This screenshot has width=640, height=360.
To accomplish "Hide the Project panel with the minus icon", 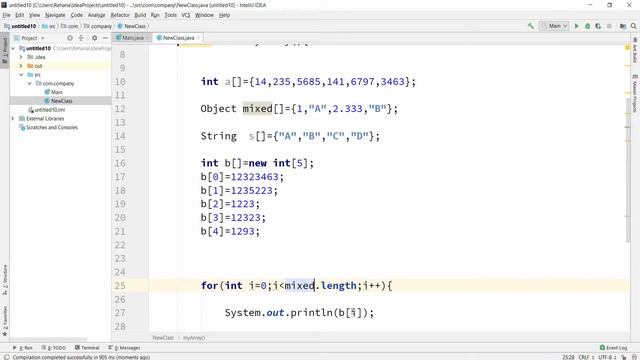I will coord(105,38).
